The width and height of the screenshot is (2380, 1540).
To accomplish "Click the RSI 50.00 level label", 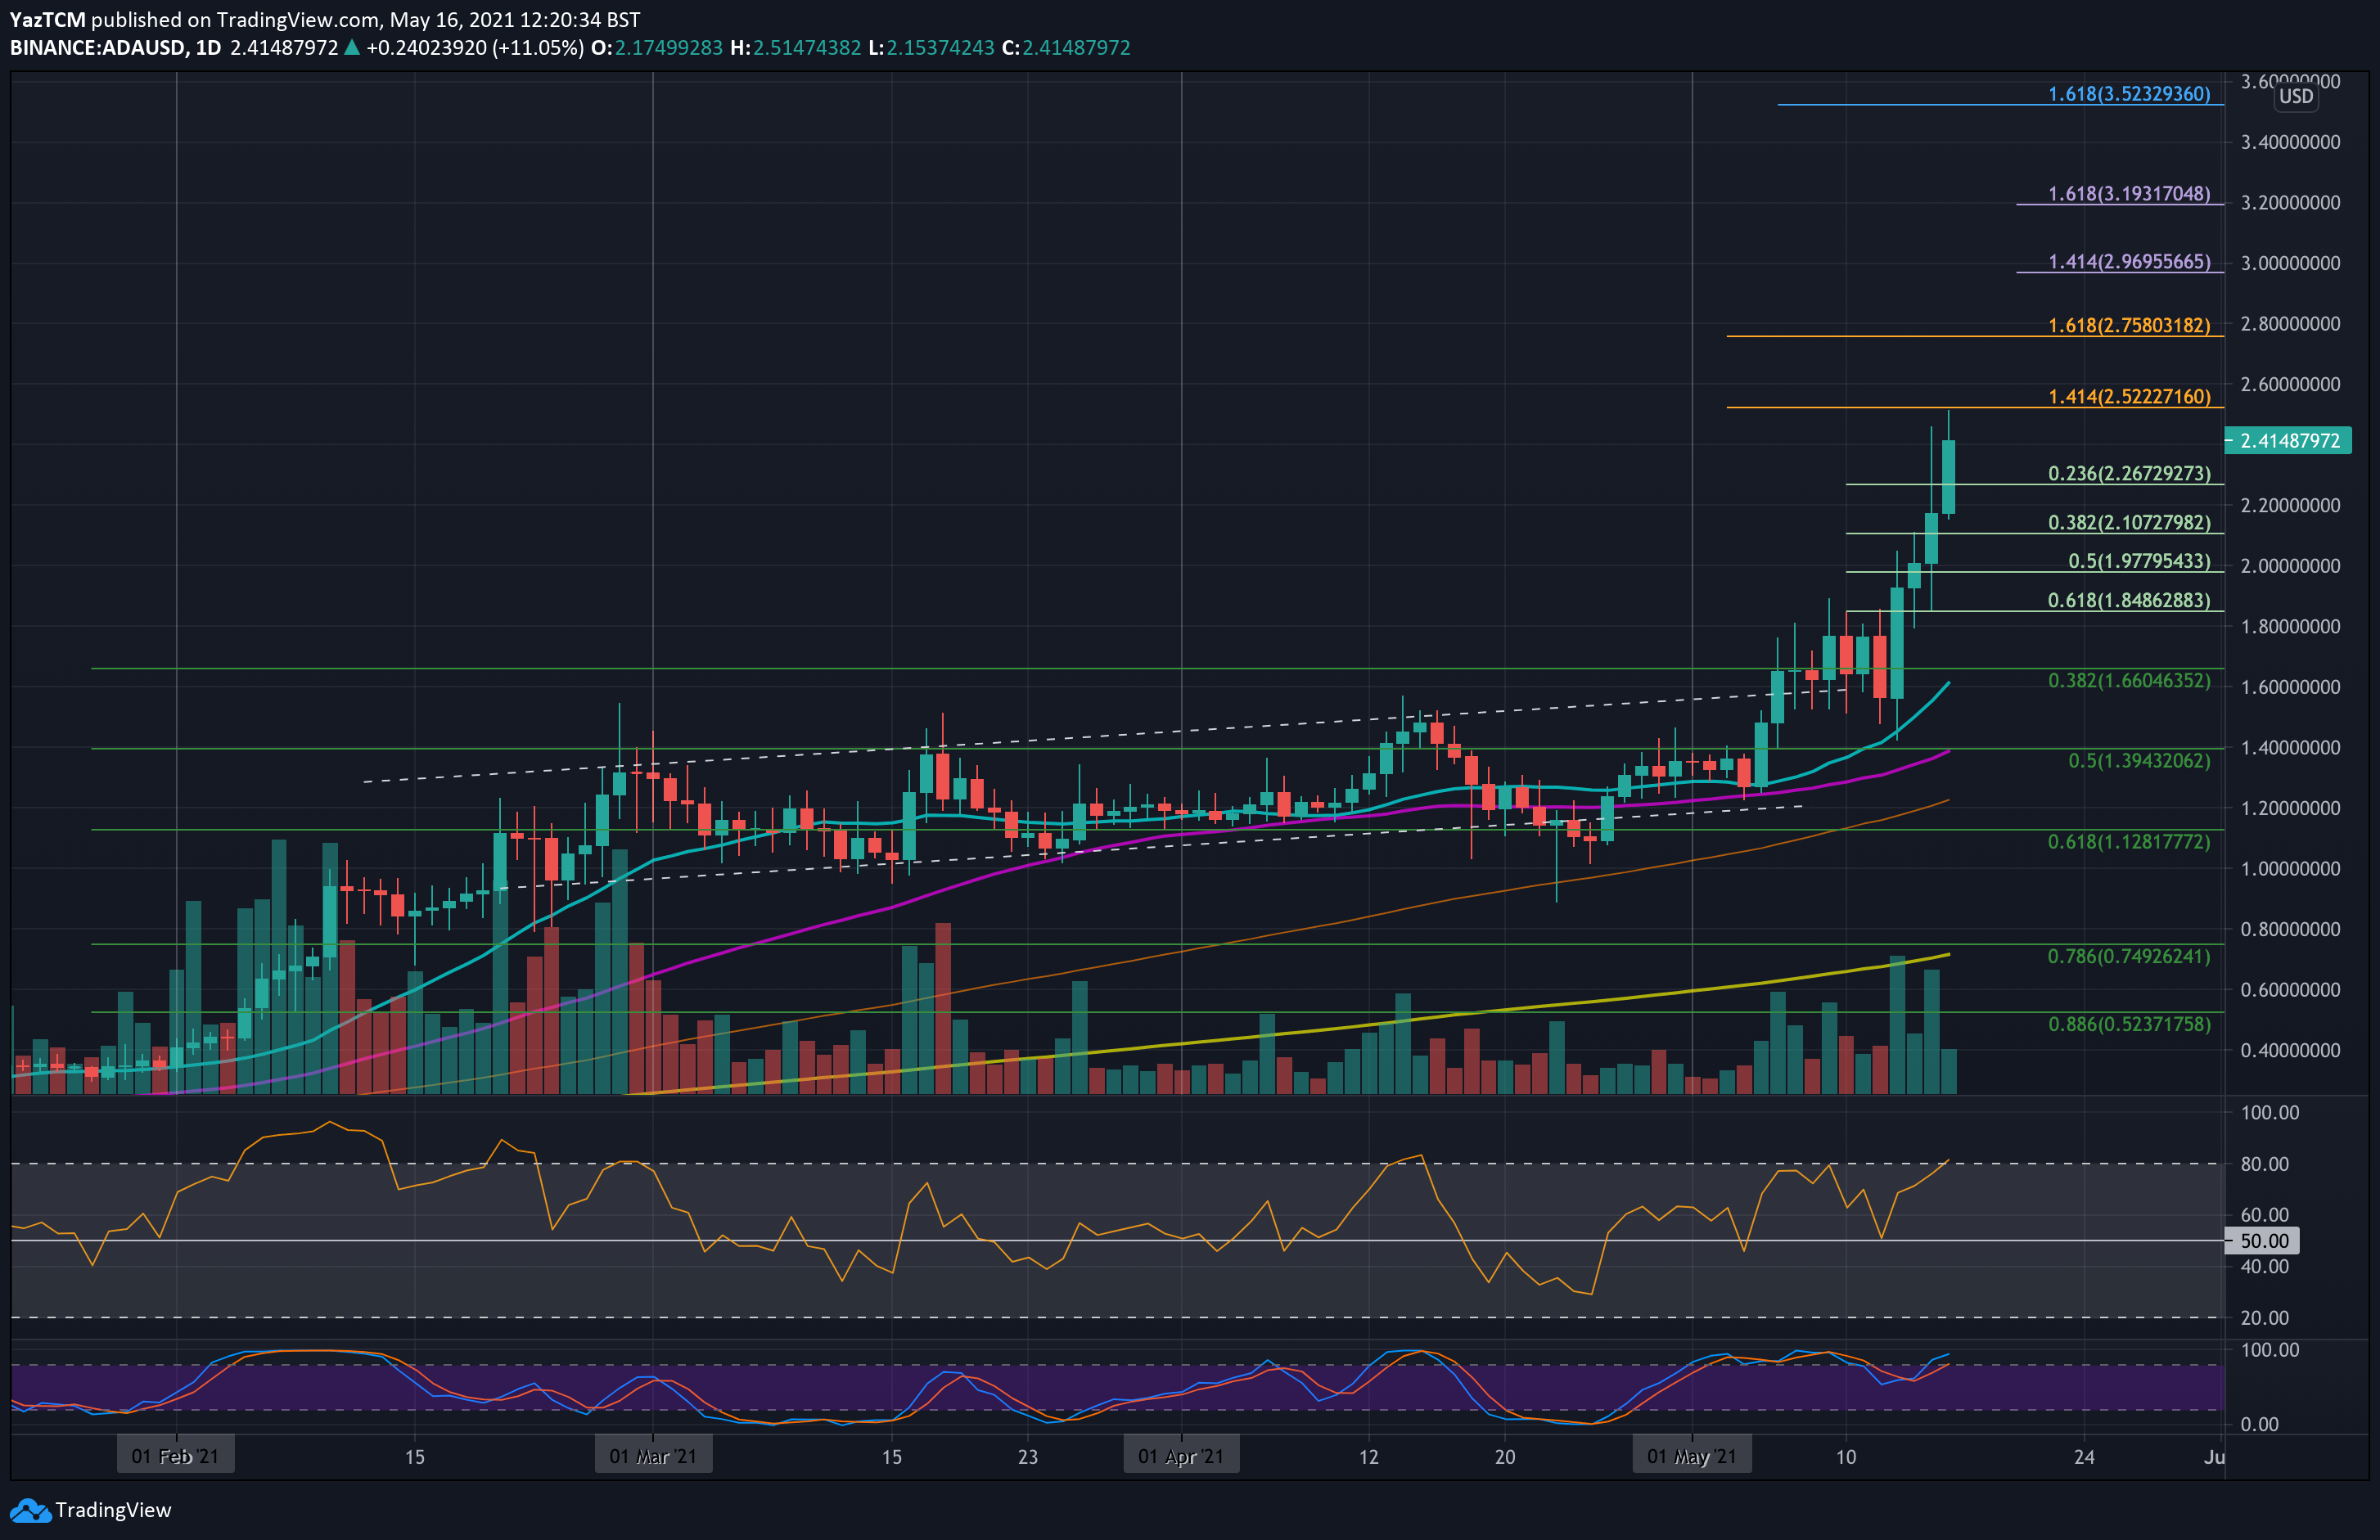I will [x=2263, y=1241].
